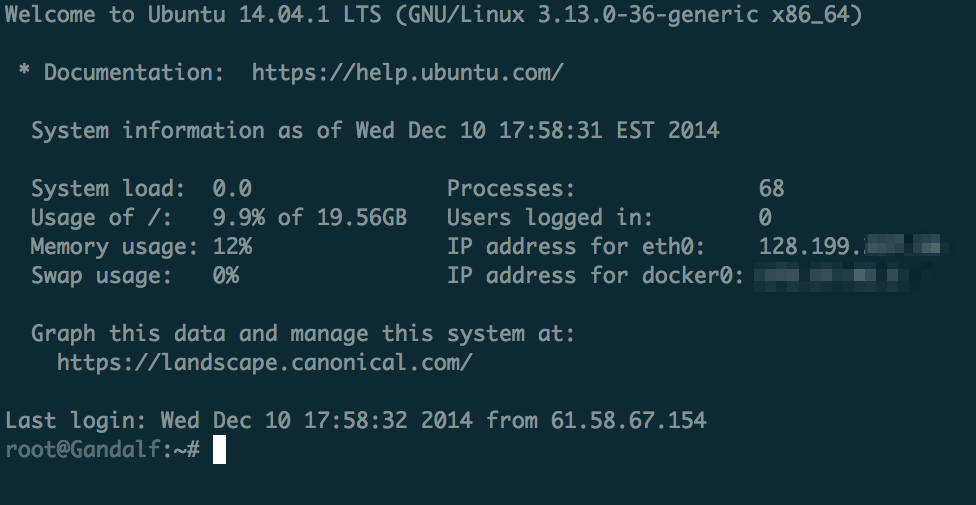The width and height of the screenshot is (976, 505).
Task: Click the Documentation asterisk bullet
Action: tap(24, 71)
